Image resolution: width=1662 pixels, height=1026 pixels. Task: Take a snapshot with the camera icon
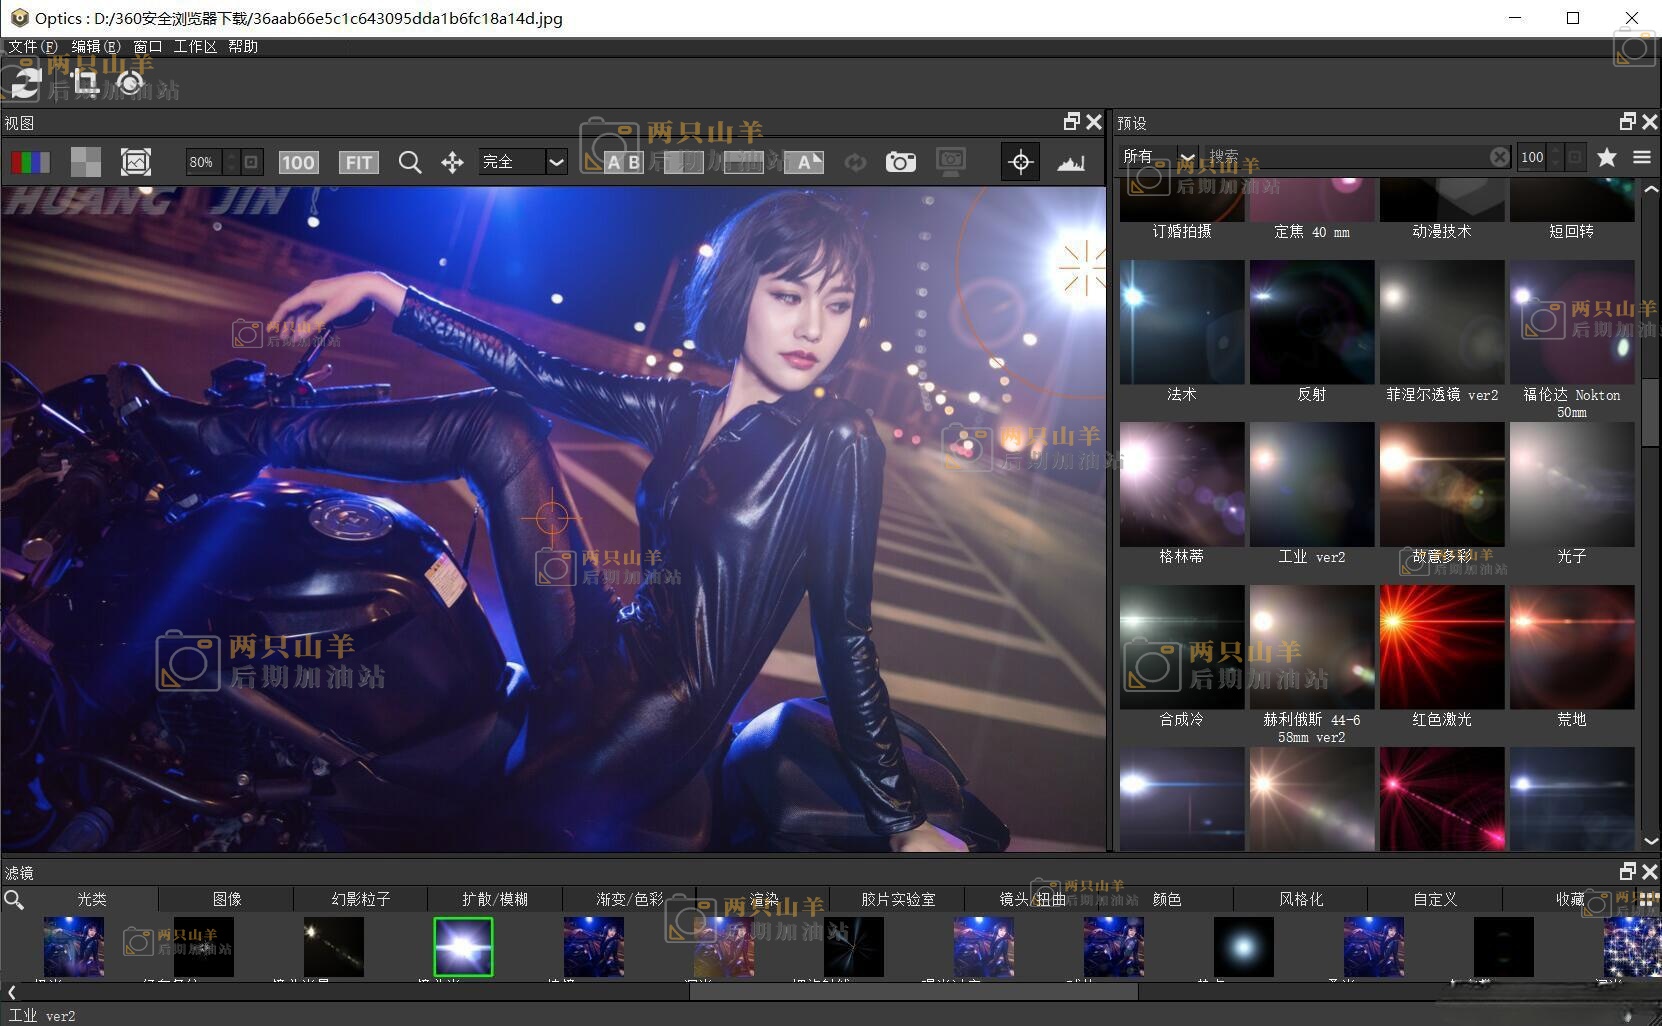900,162
